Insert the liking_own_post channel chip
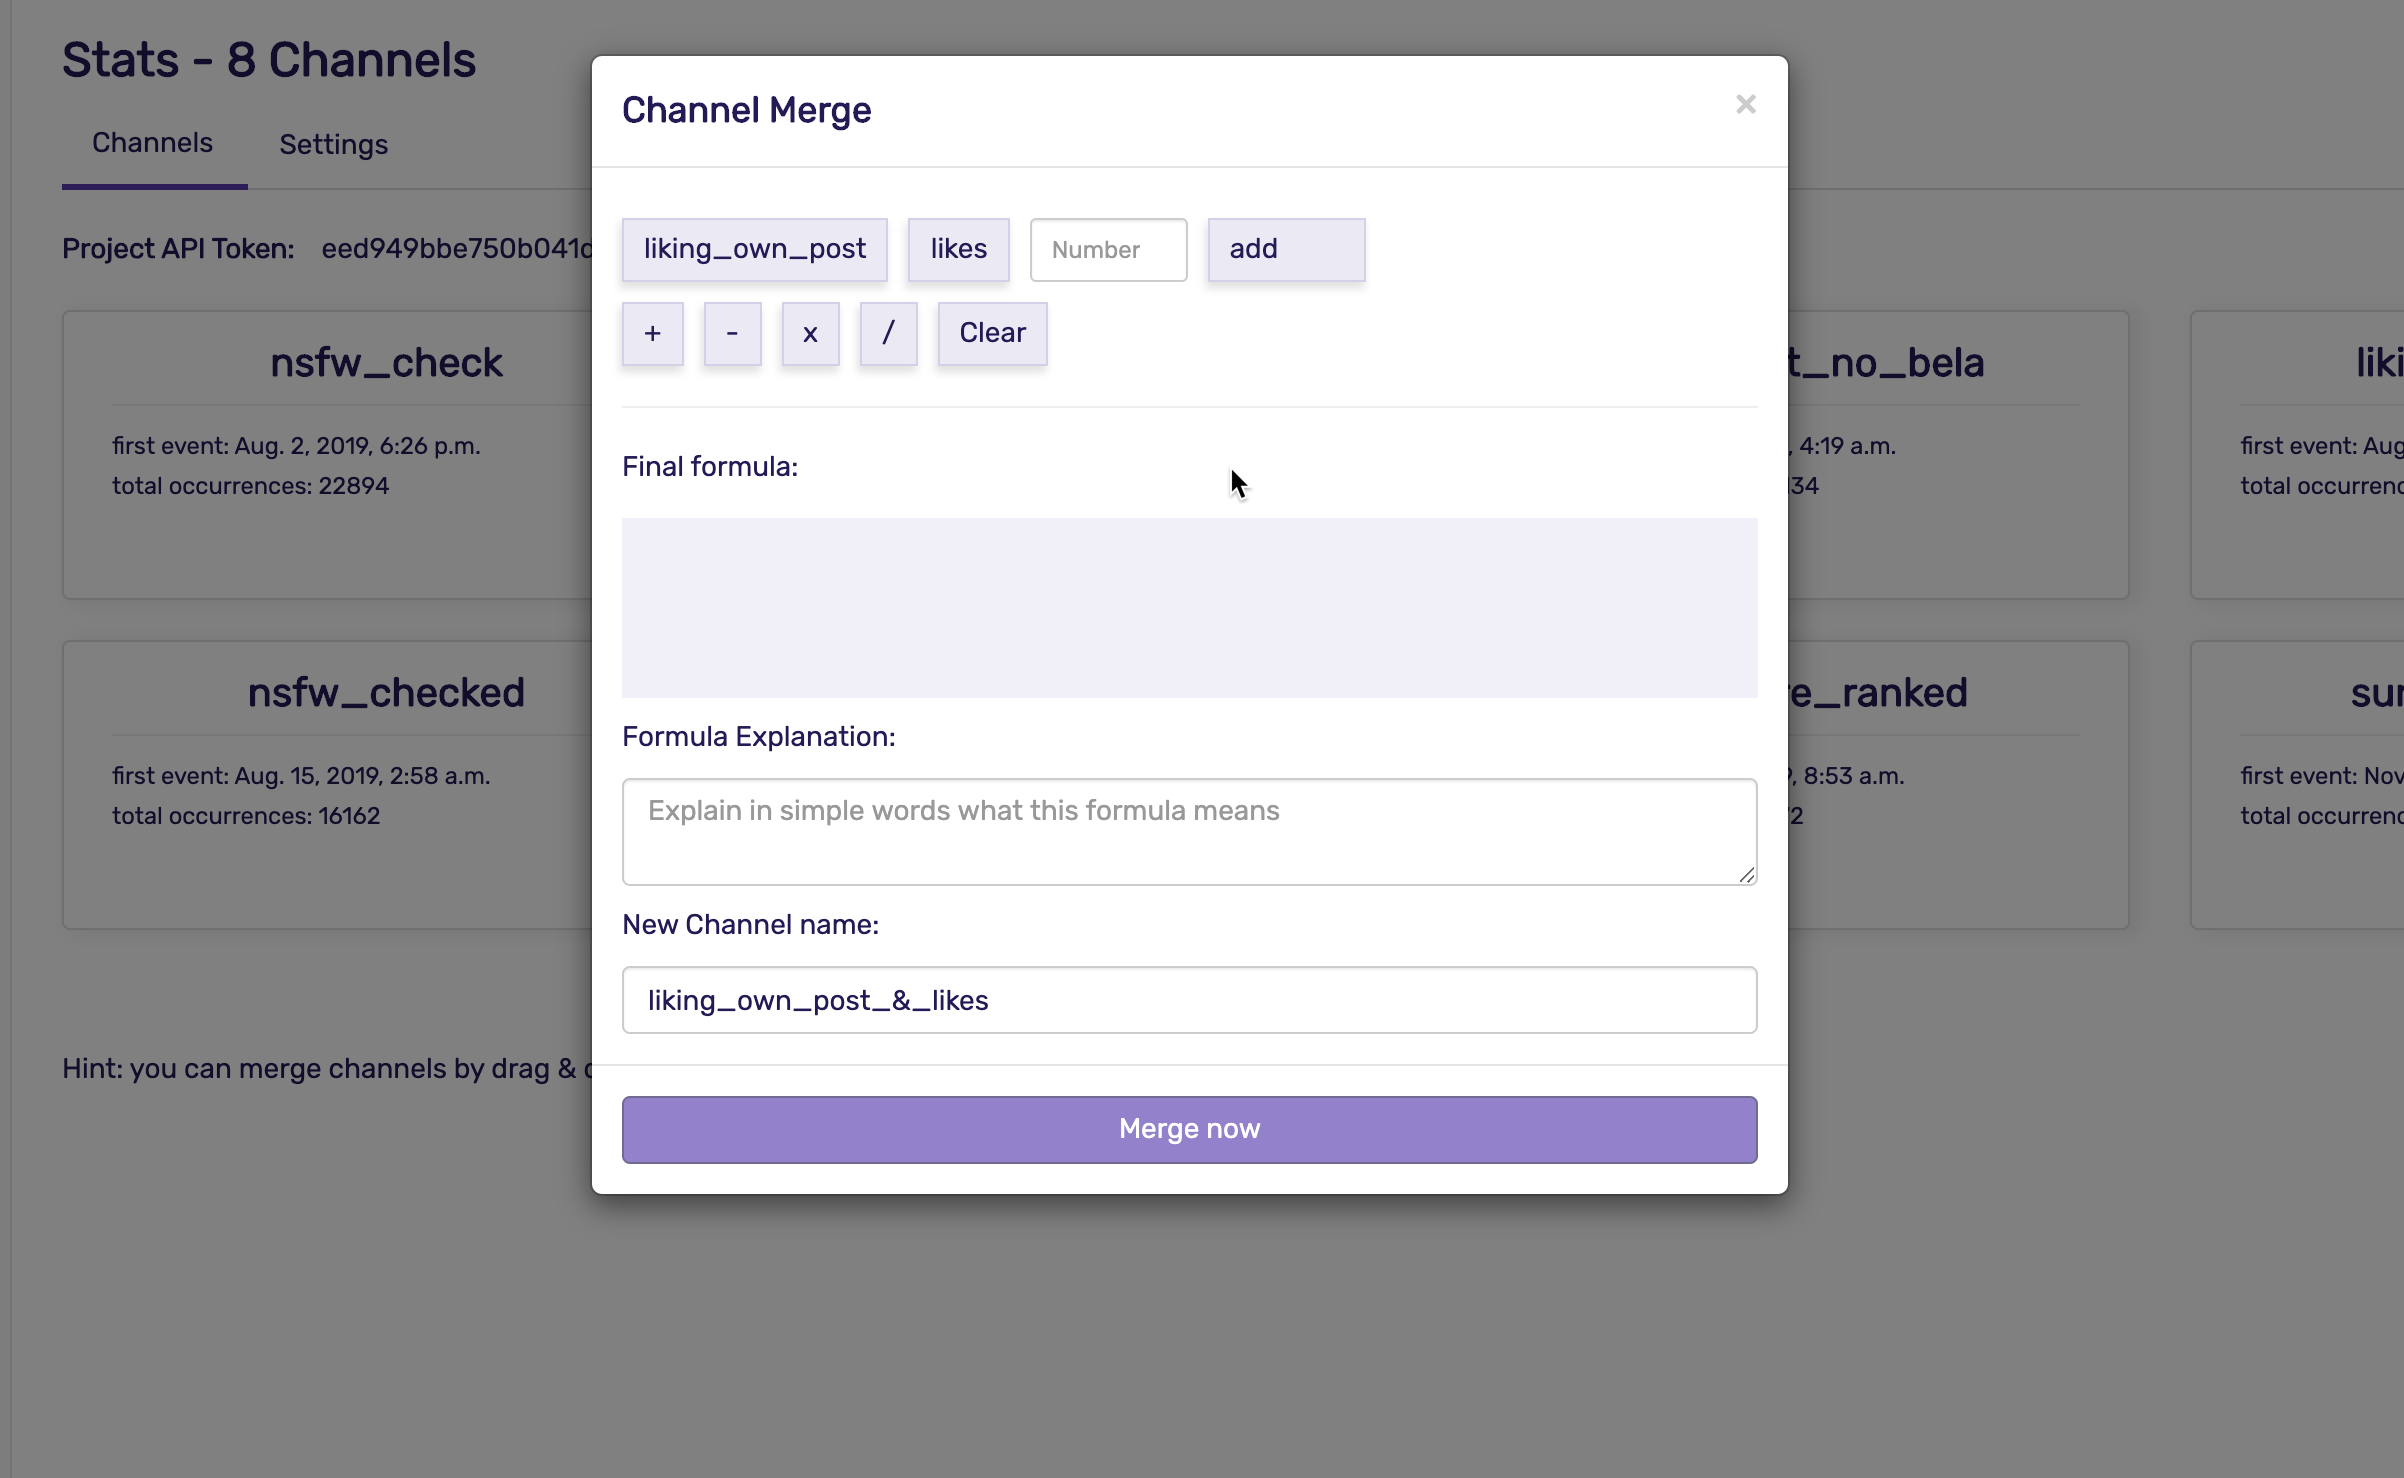The height and width of the screenshot is (1478, 2404). [754, 250]
